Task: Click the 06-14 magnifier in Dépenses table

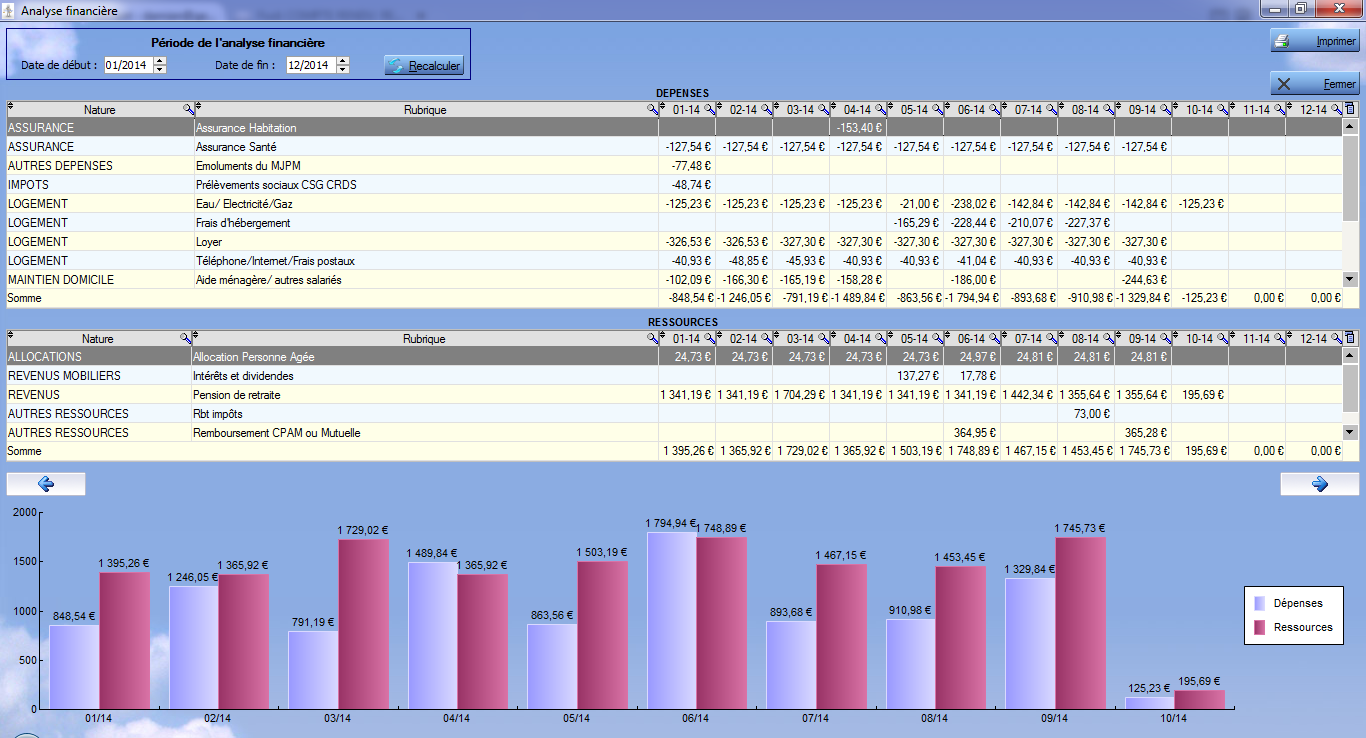Action: click(994, 109)
